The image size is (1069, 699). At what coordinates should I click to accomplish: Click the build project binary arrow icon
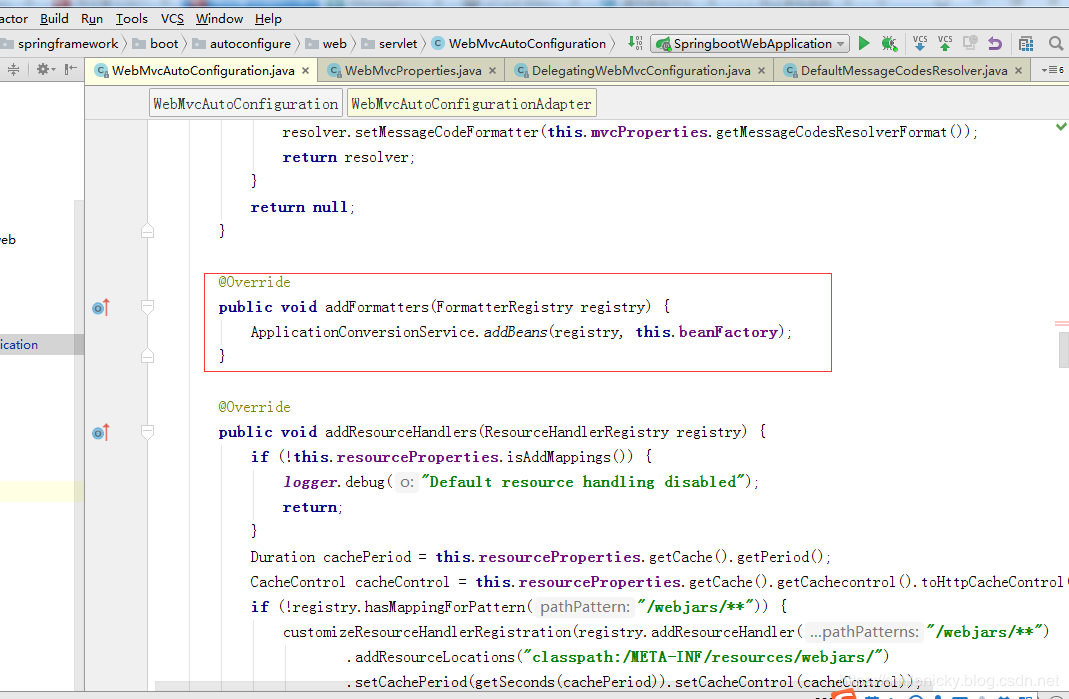634,43
